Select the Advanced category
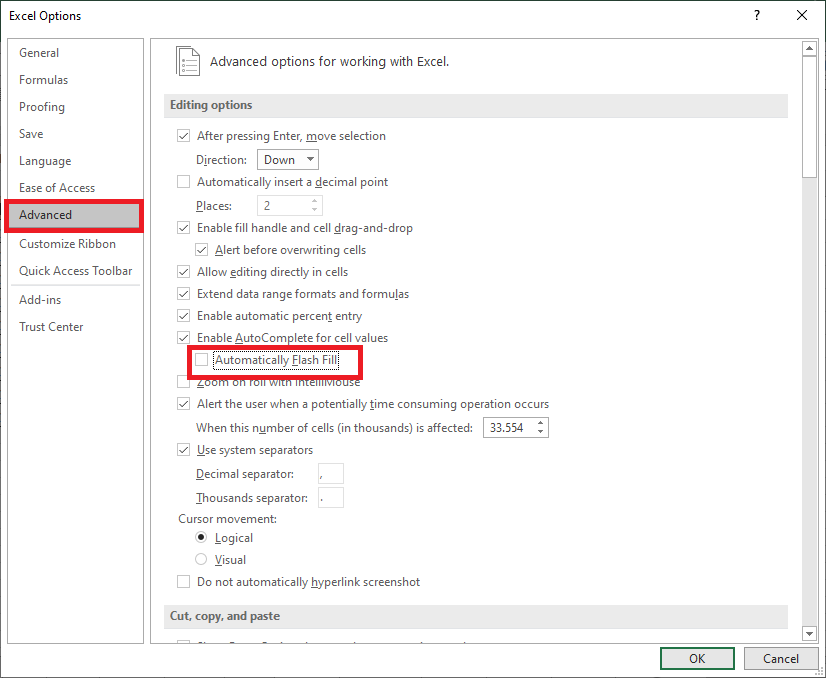The image size is (826, 678). coord(74,215)
